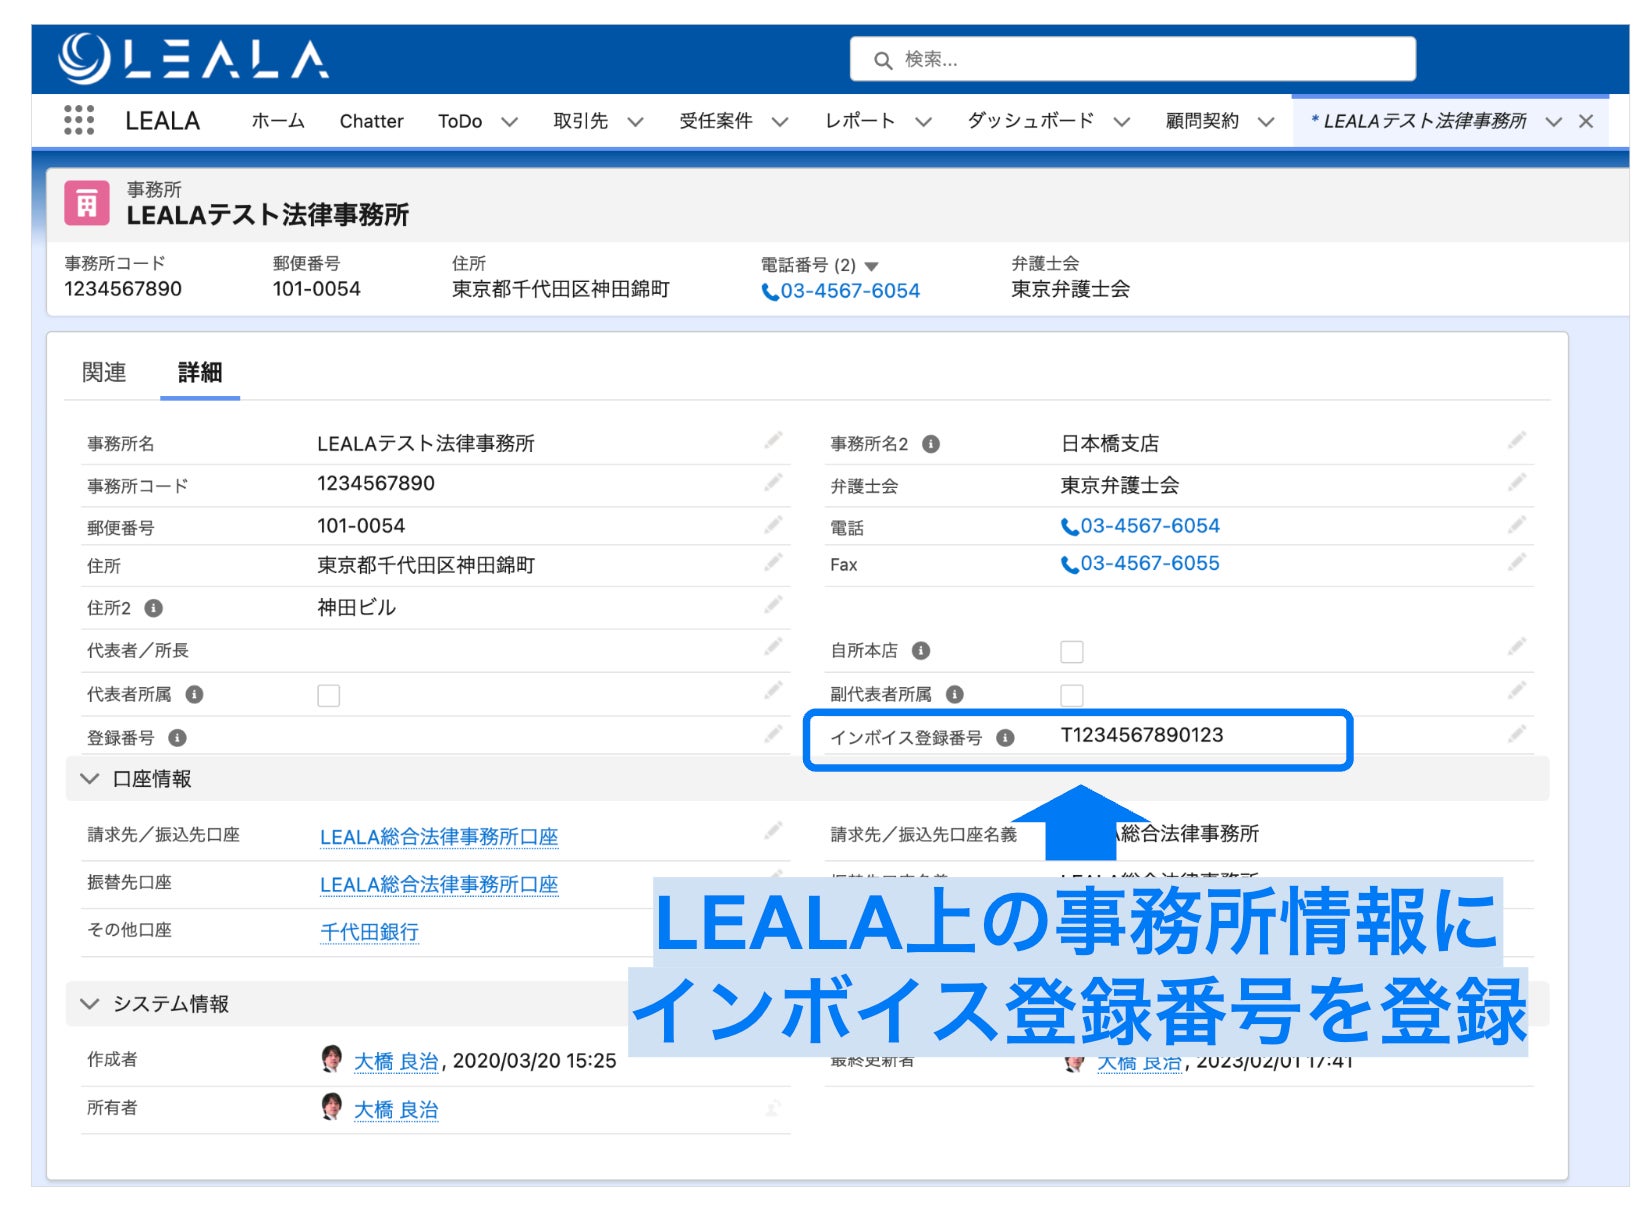1652x1228 pixels.
Task: Edit 住所2 using the pencil icon
Action: click(x=773, y=605)
